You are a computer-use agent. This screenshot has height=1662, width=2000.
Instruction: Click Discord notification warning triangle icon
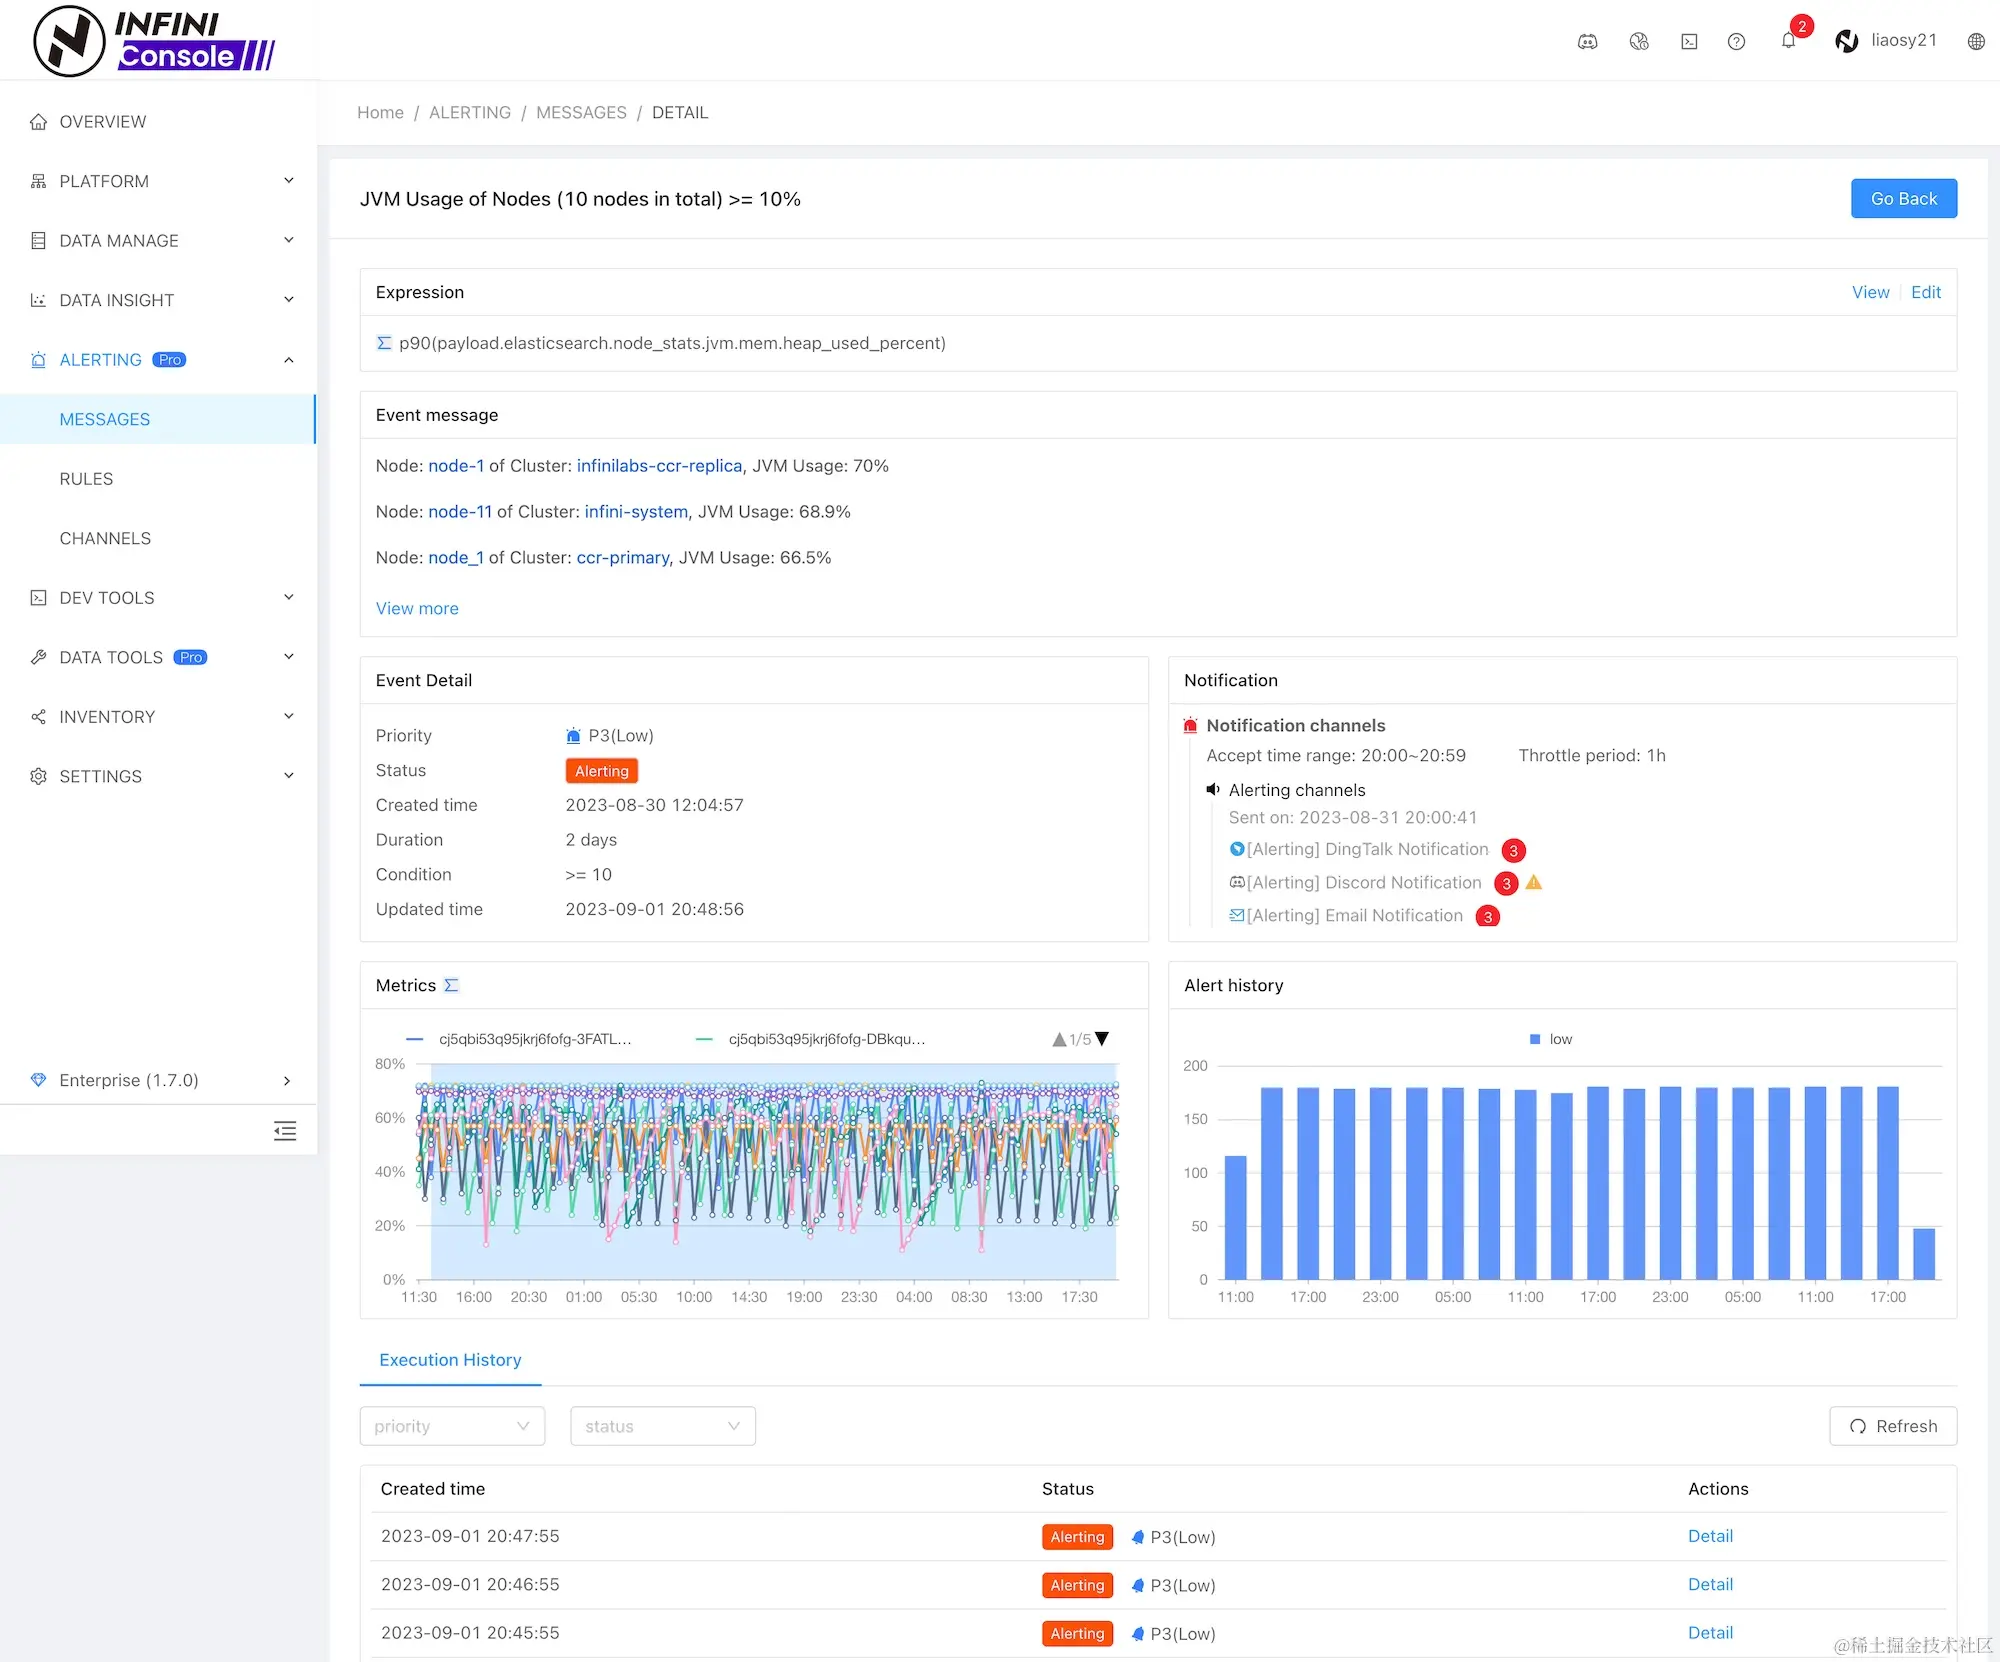click(x=1534, y=882)
